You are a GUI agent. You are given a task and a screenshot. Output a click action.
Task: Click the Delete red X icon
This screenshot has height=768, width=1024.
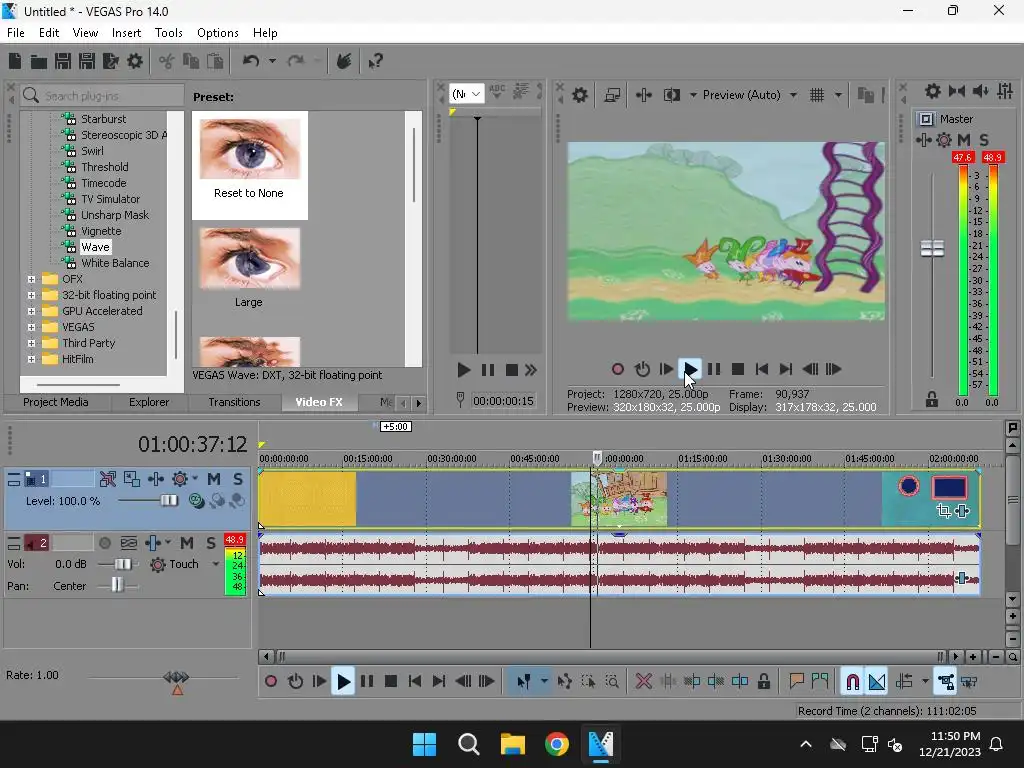click(643, 682)
